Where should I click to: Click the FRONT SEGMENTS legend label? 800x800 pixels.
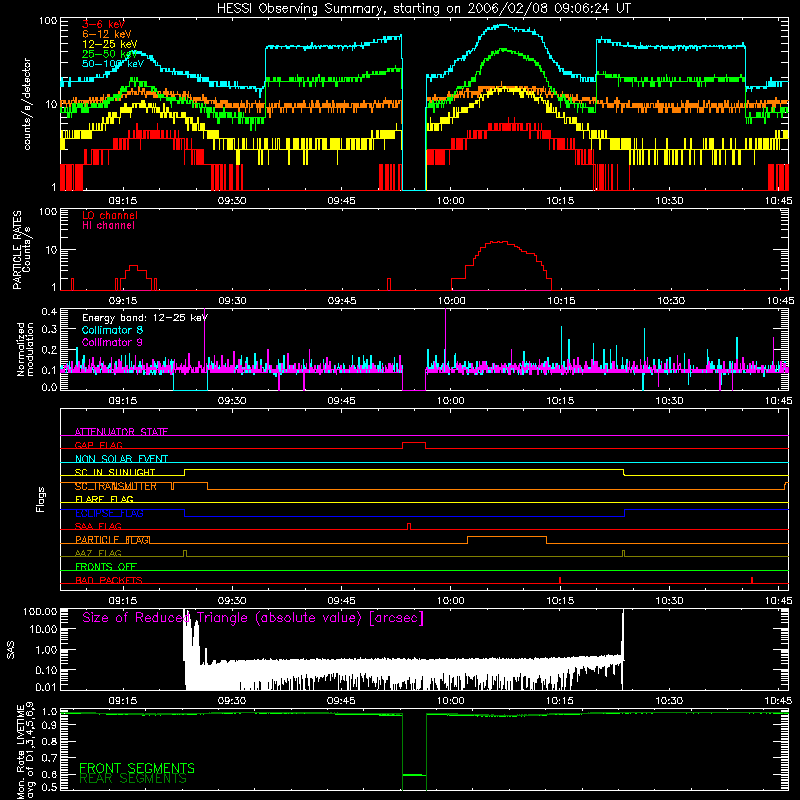click(x=137, y=768)
